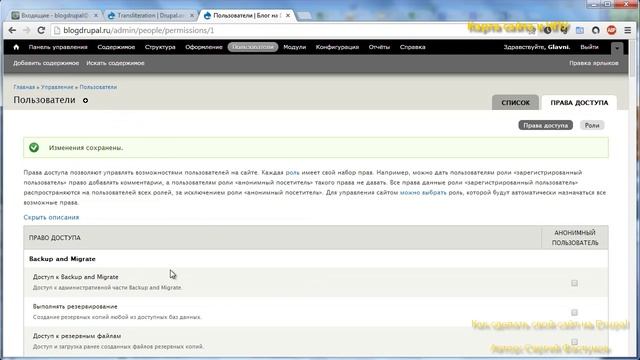The height and width of the screenshot is (360, 640).
Task: Close the Входящие blogdrupal tab
Action: tap(96, 16)
